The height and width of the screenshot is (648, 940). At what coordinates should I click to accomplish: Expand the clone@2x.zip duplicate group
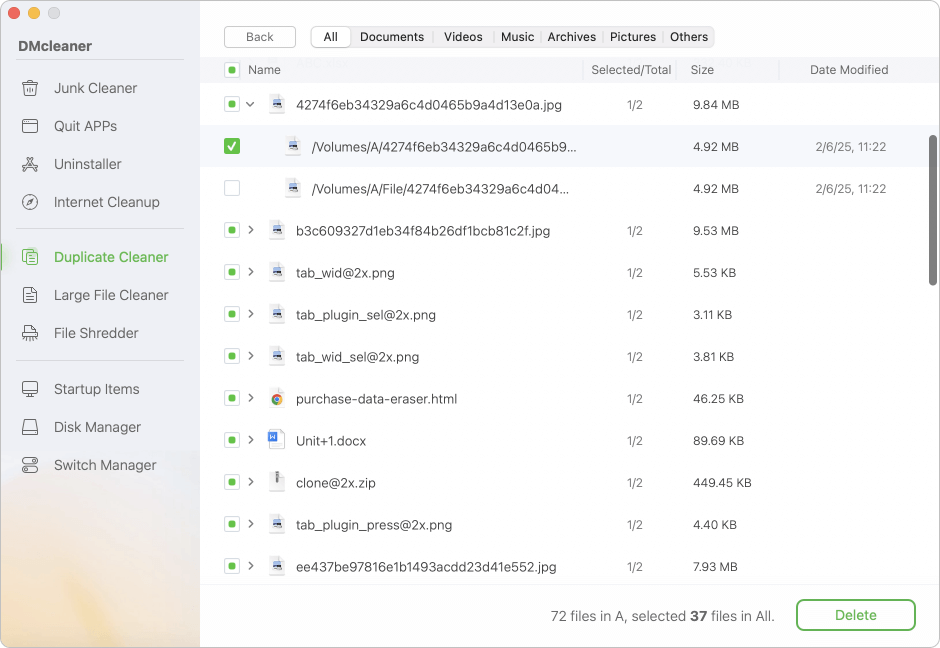(x=253, y=482)
